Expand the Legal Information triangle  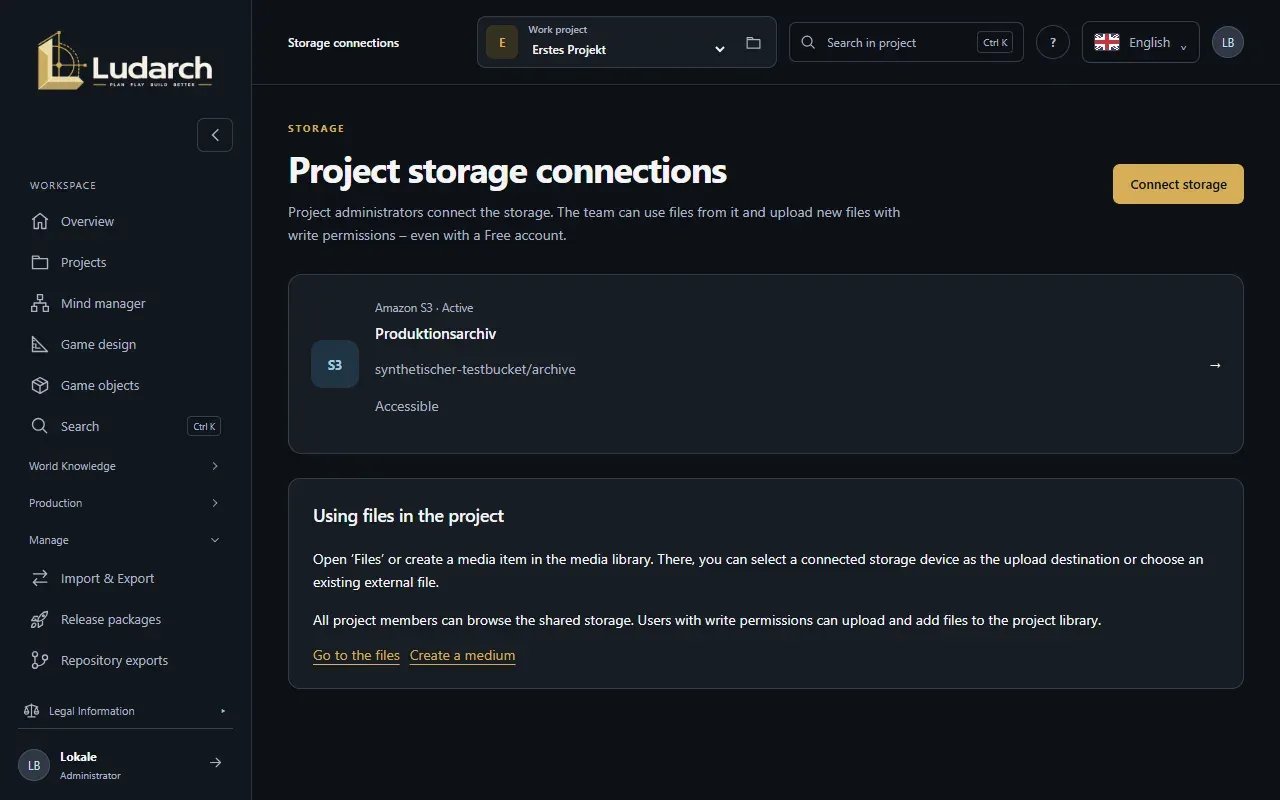223,711
